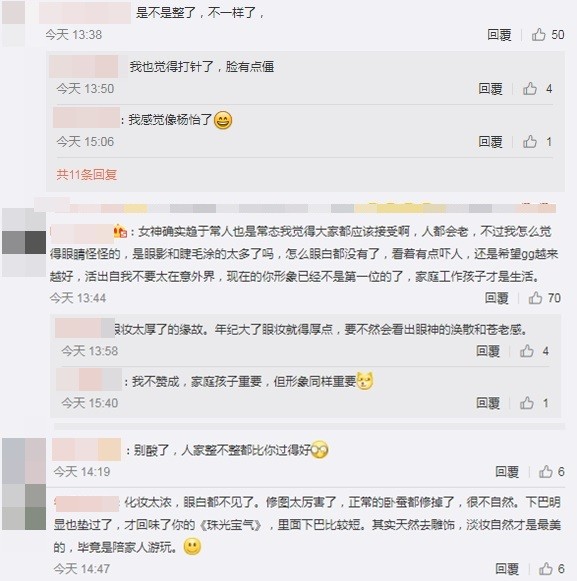The image size is (577, 581).
Task: Like the 14:19 comment with 6 likes
Action: [546, 471]
